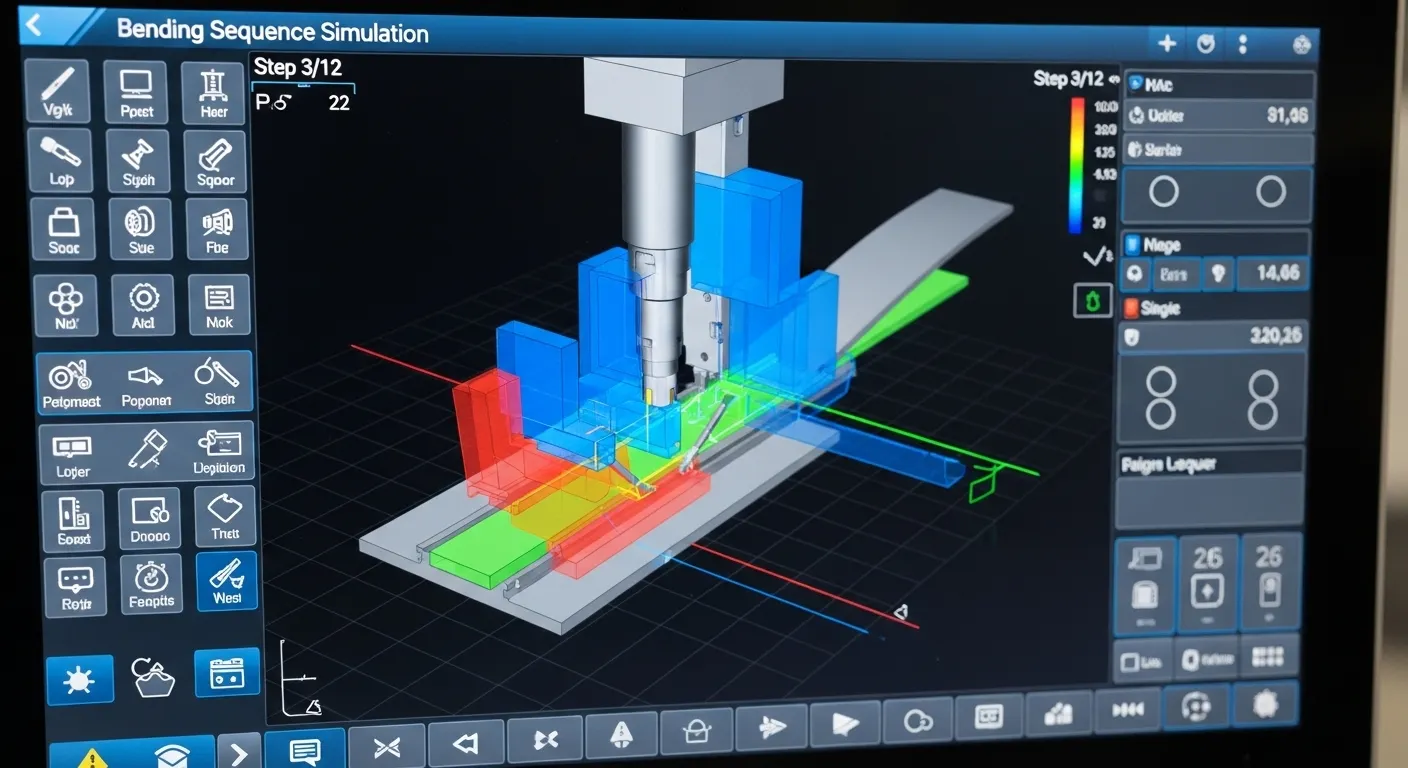This screenshot has width=1408, height=768.
Task: Select the Feoptis stopwatch icon
Action: [x=151, y=583]
